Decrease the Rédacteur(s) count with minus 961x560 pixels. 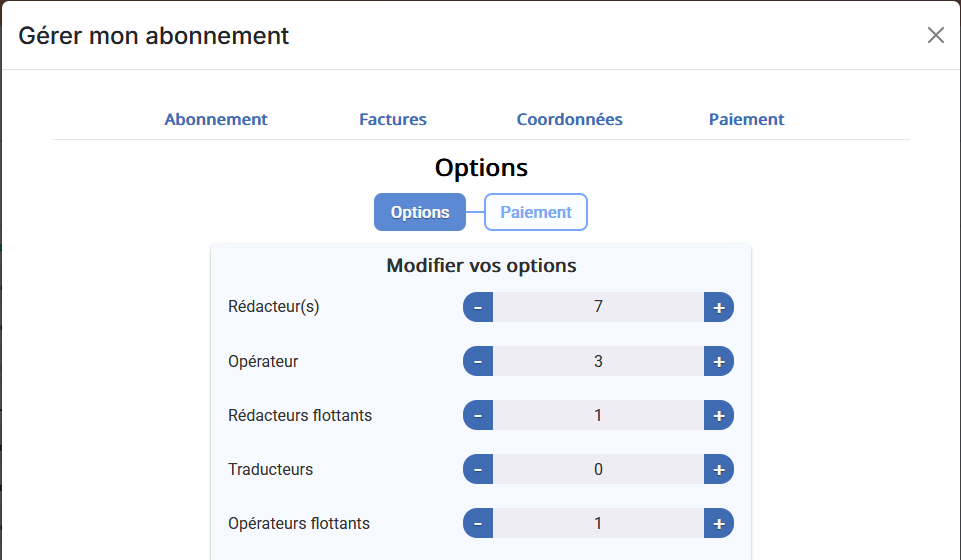pyautogui.click(x=478, y=307)
